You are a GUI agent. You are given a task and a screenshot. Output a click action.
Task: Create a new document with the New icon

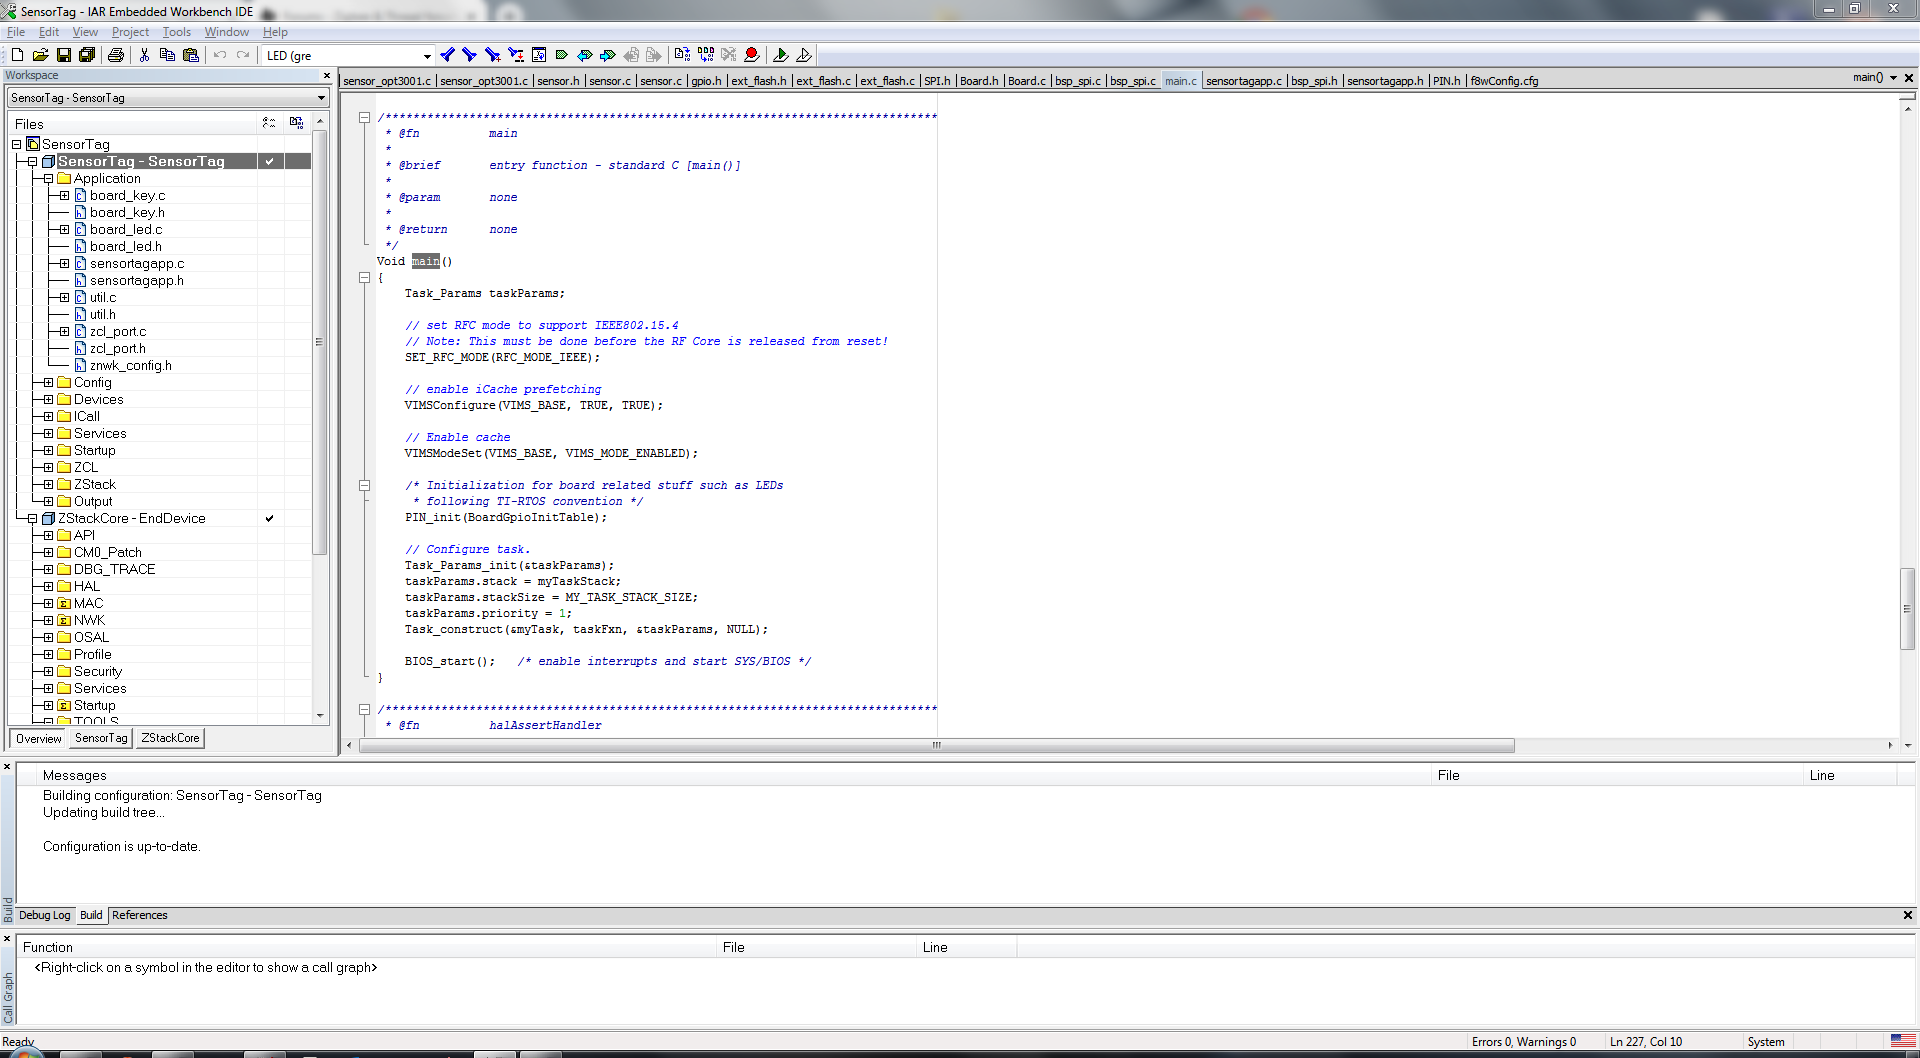coord(17,55)
